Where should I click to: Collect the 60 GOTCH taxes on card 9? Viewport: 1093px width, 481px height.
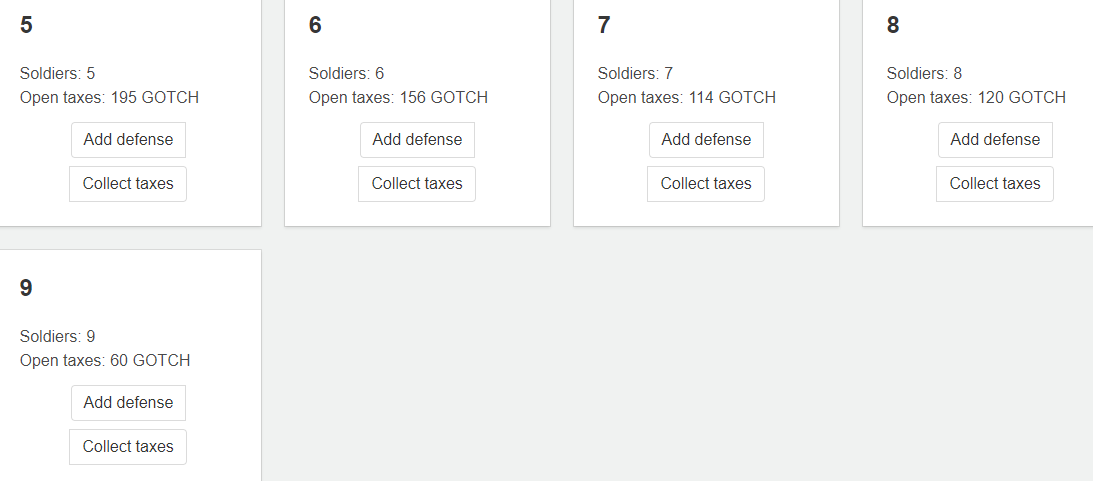[128, 447]
